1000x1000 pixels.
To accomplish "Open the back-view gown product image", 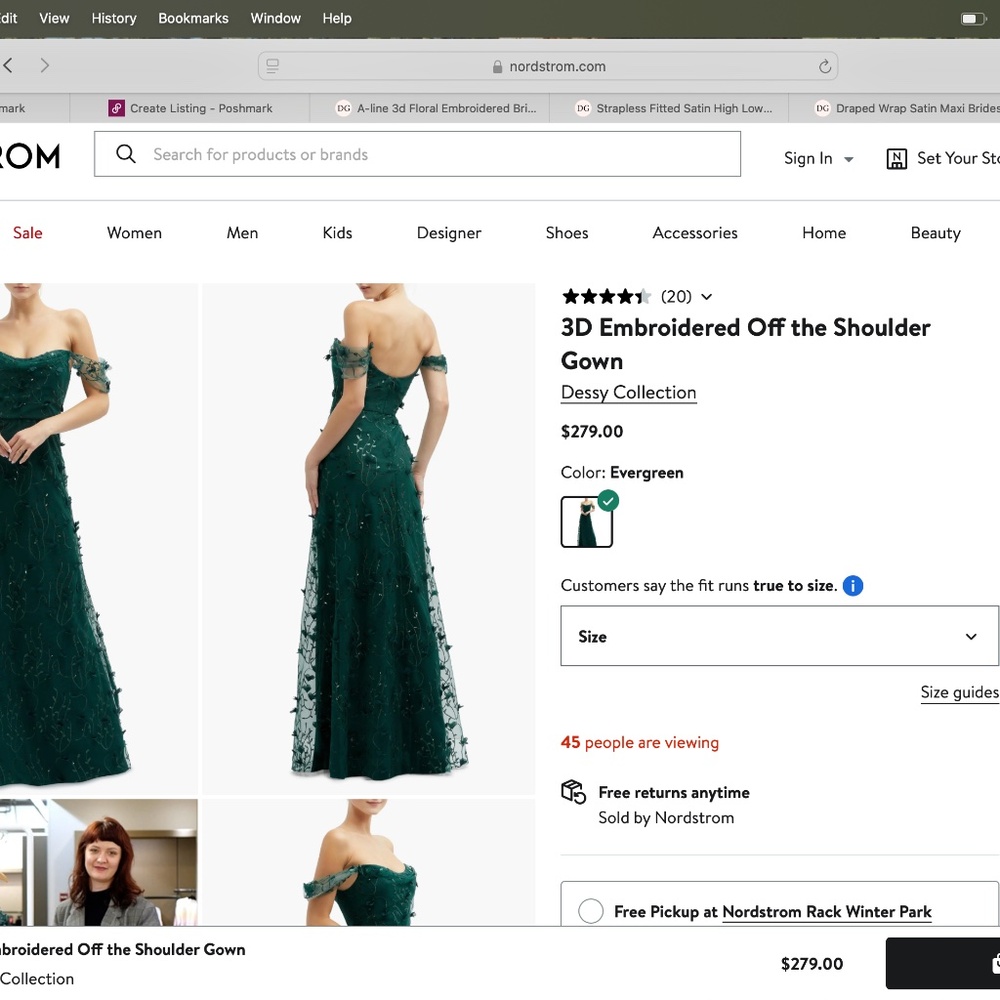I will coord(369,538).
